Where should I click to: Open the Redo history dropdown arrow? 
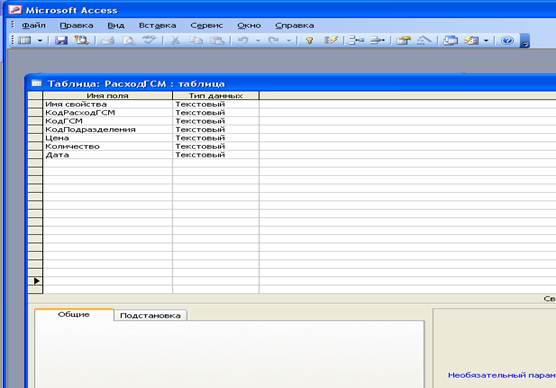coord(289,40)
